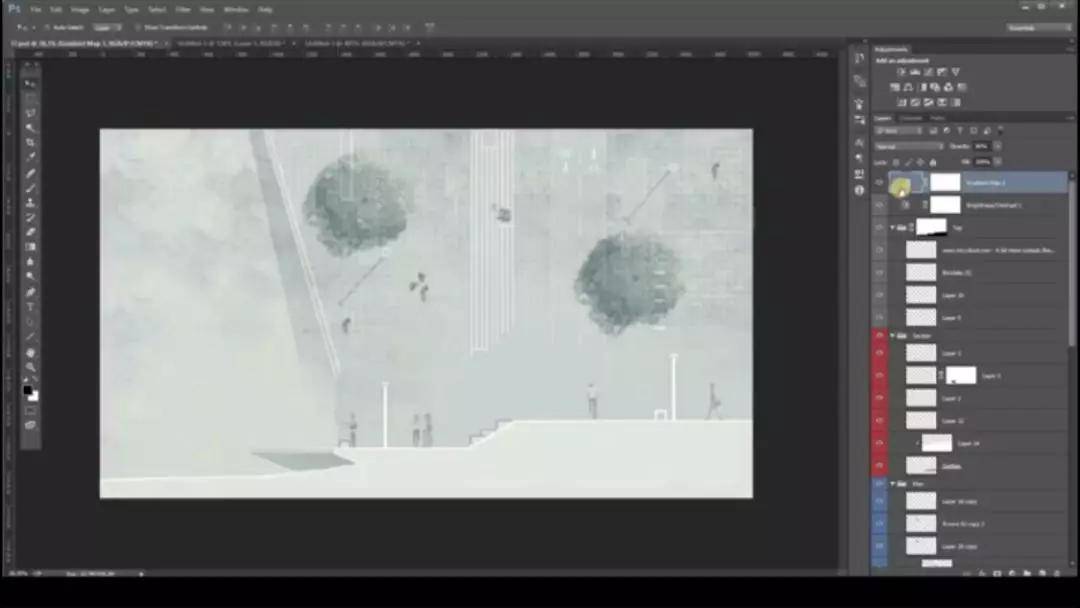Viewport: 1080px width, 608px height.
Task: Collapse the Top layer group
Action: click(x=893, y=227)
